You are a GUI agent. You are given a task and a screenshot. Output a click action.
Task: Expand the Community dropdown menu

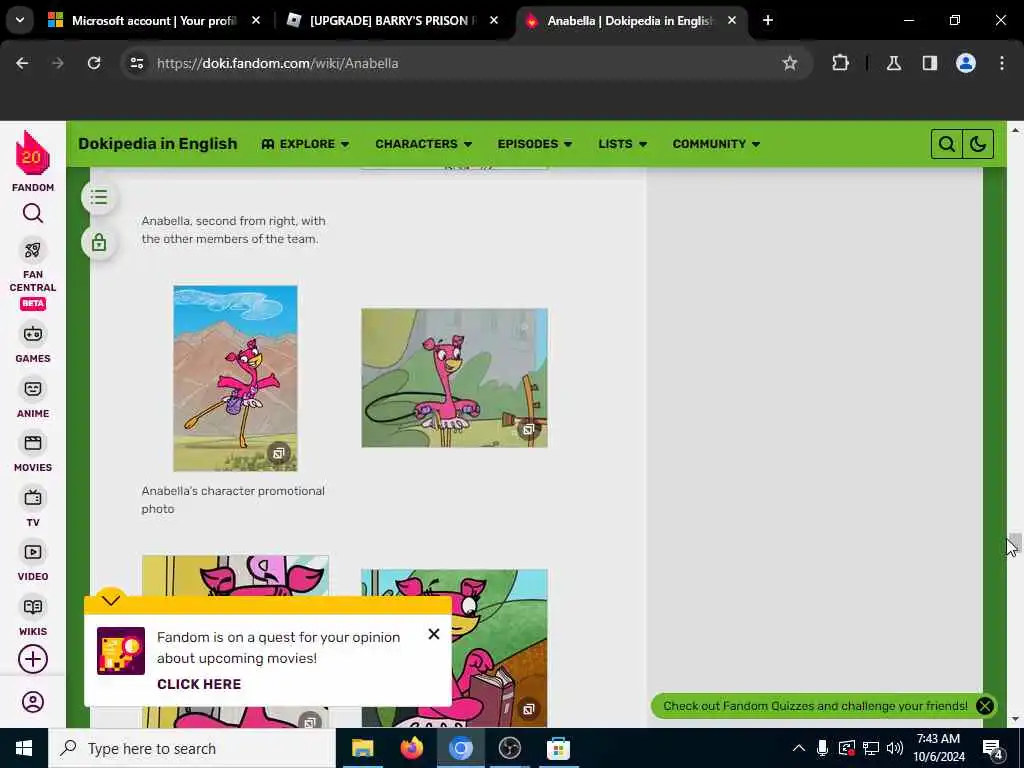click(716, 144)
